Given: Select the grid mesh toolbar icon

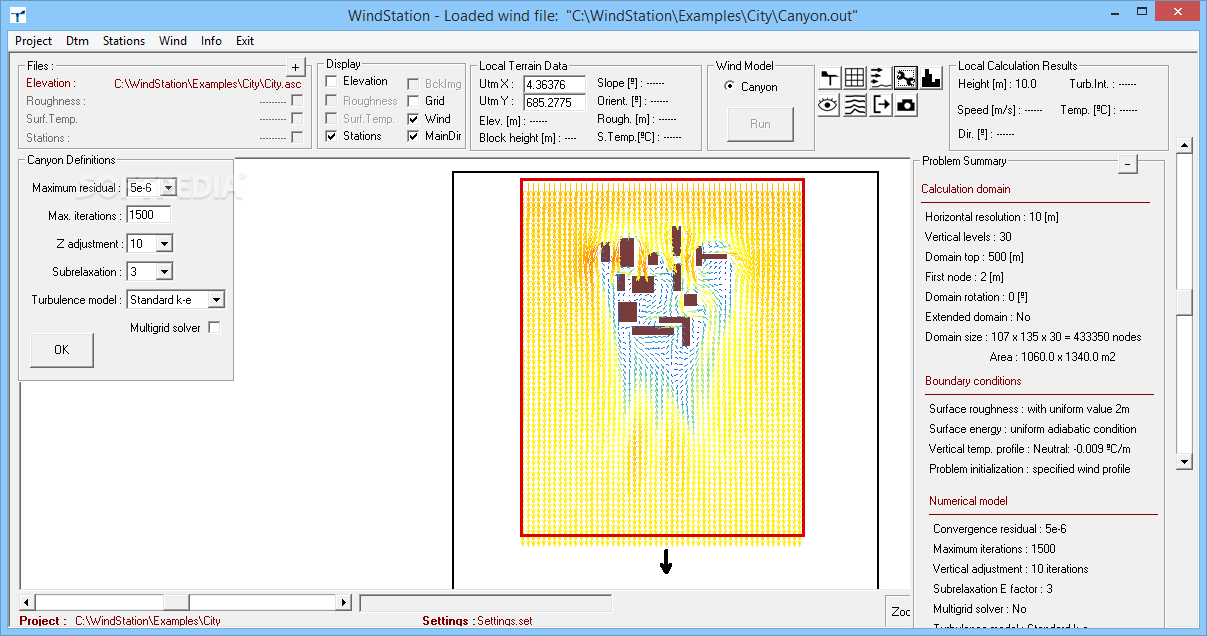Looking at the screenshot, I should coord(855,78).
